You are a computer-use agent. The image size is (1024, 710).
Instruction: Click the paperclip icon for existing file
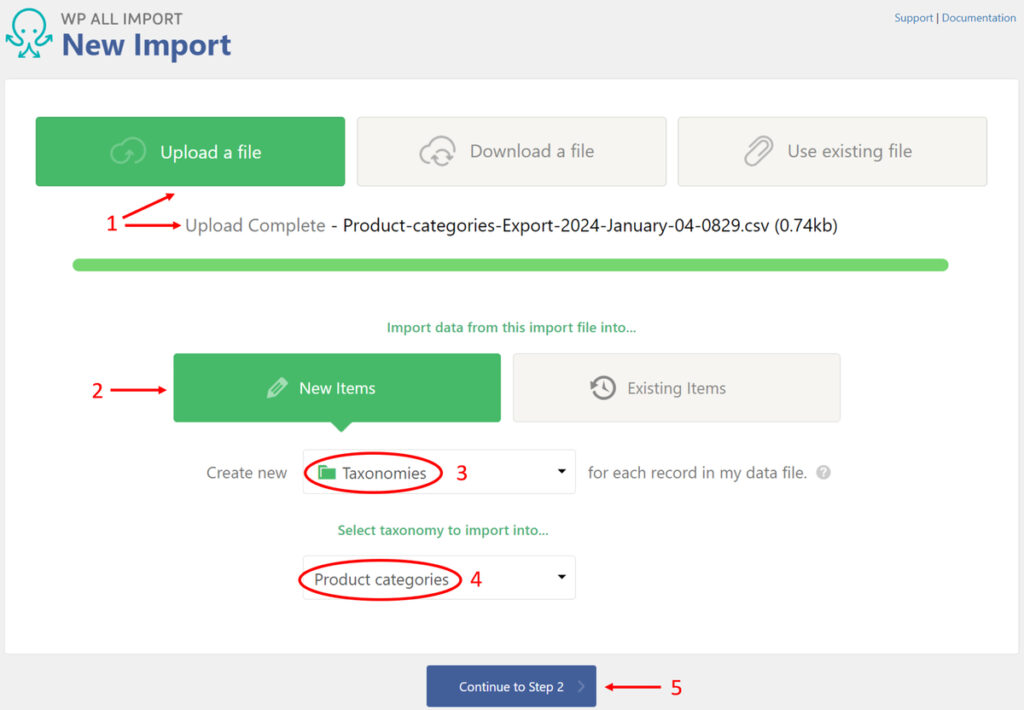coord(758,151)
